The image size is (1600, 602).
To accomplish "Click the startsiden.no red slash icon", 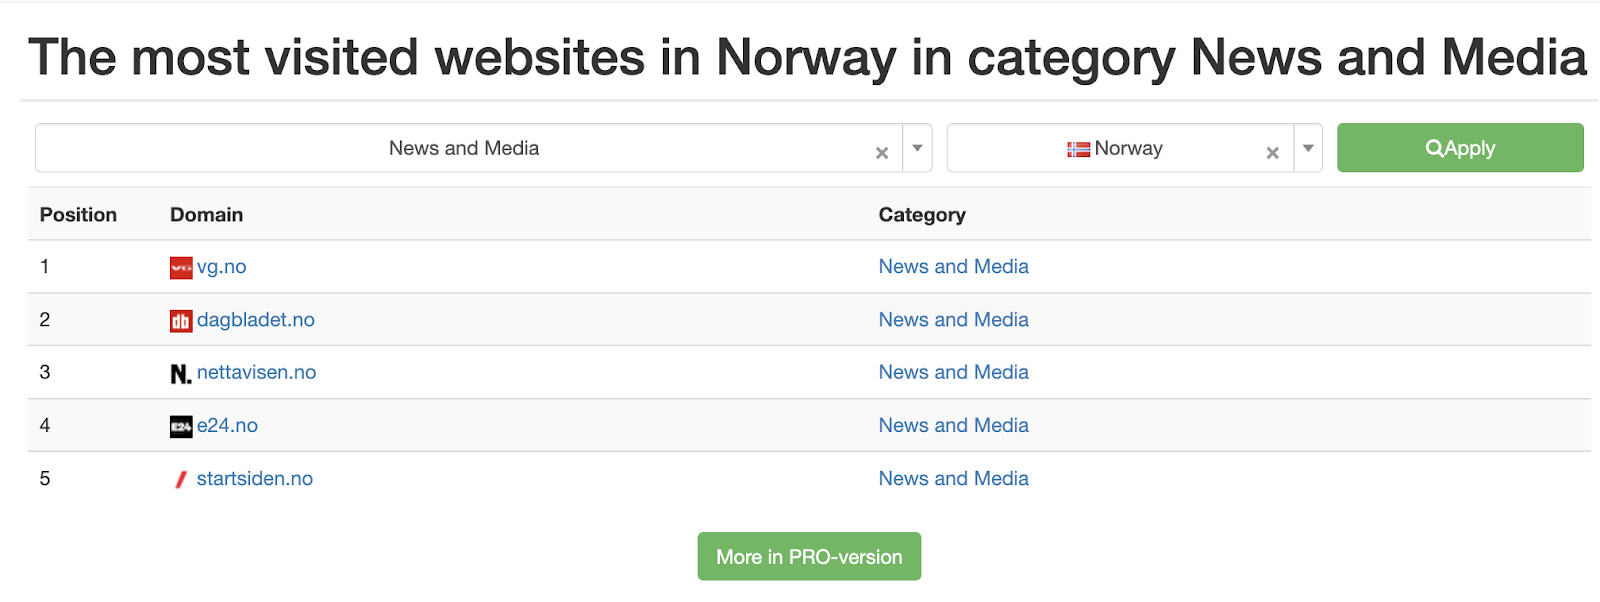I will coord(181,480).
